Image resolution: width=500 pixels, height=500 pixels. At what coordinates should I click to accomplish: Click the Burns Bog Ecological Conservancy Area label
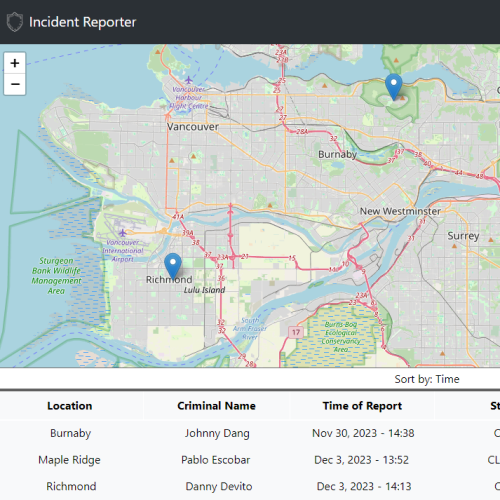341,337
